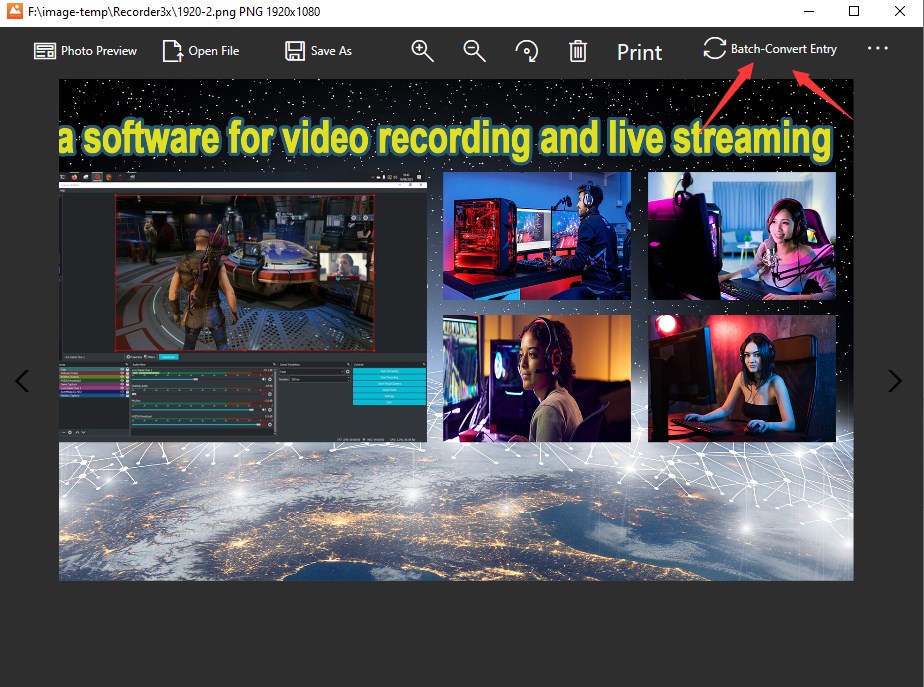Minimize the photo viewer window
Image resolution: width=924 pixels, height=687 pixels.
point(807,11)
